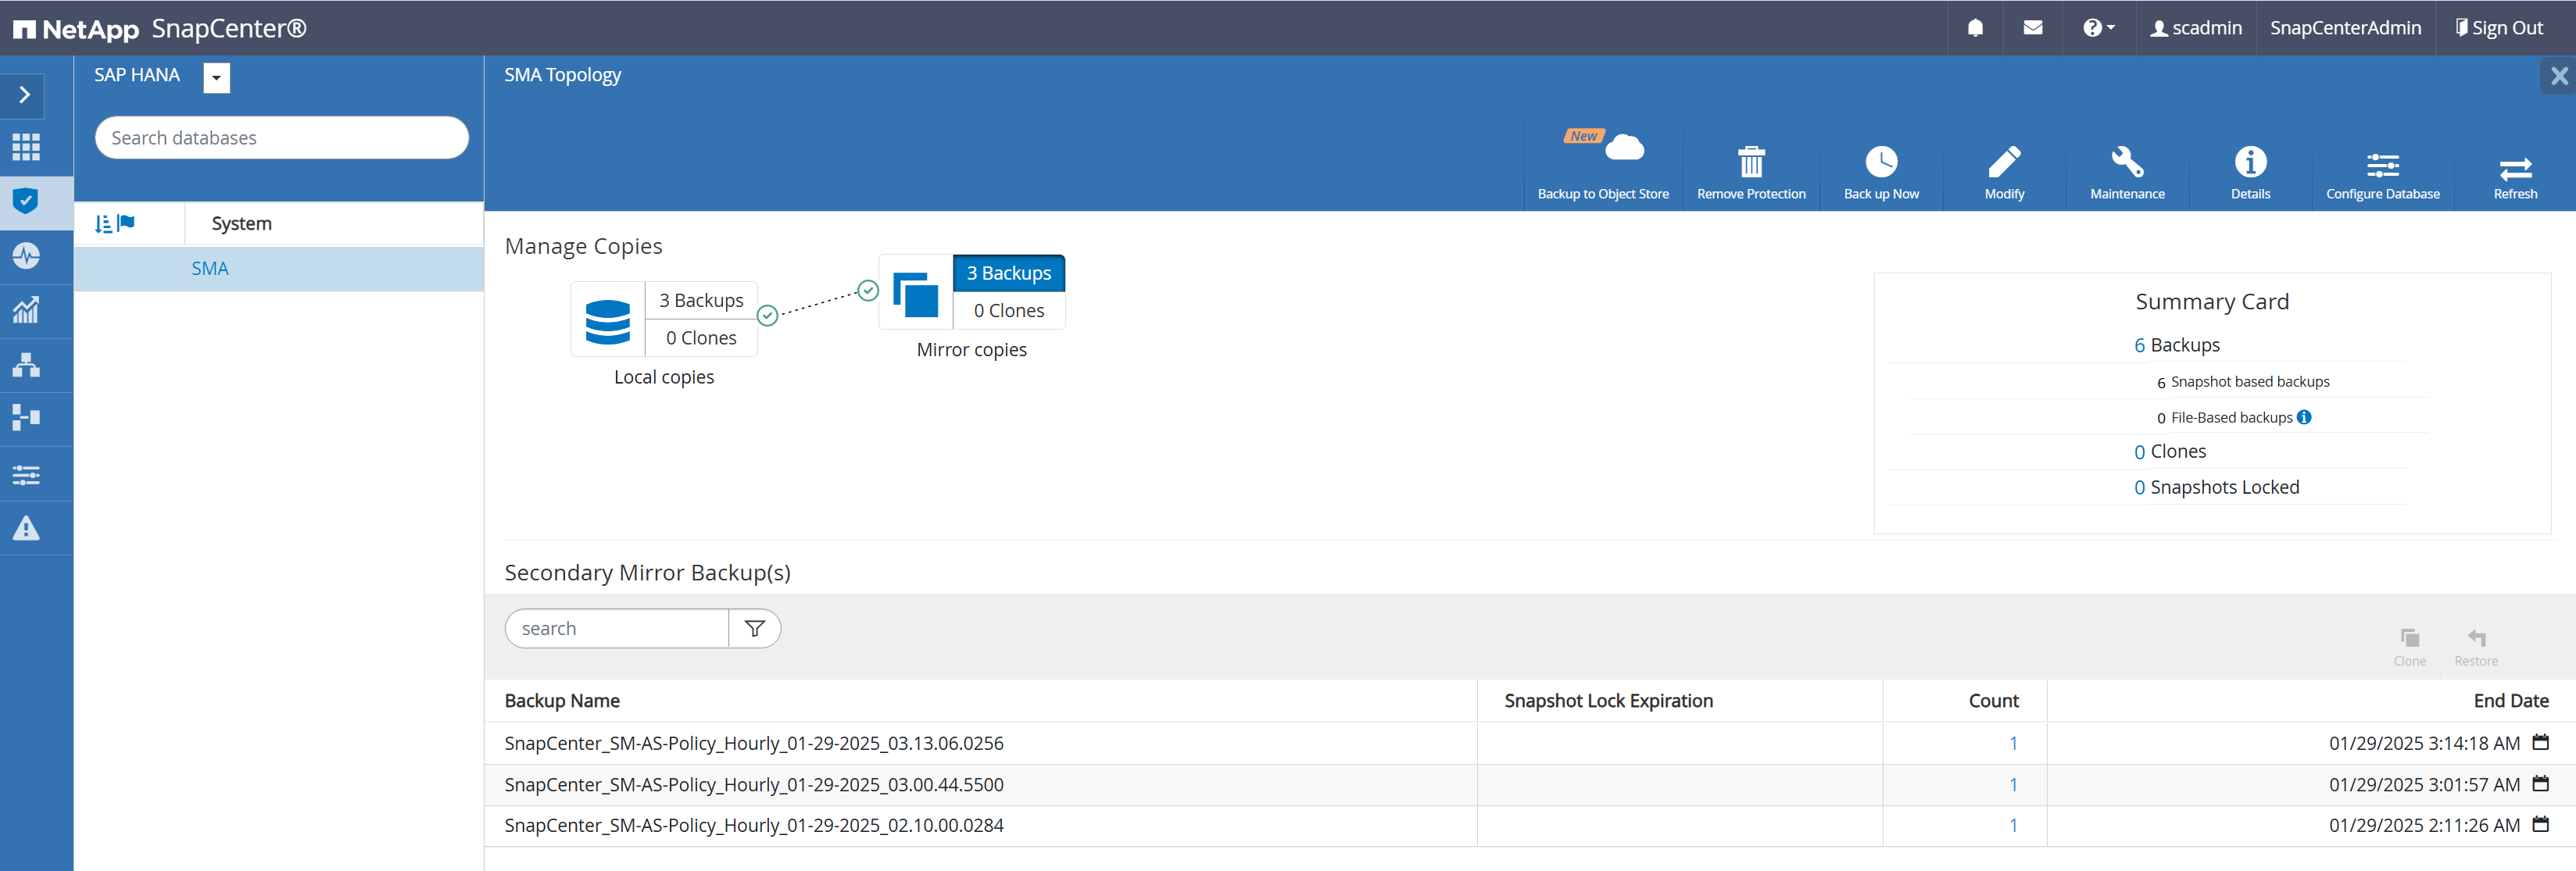This screenshot has width=2576, height=871.
Task: Click the Refresh arrows icon
Action: pos(2514,168)
